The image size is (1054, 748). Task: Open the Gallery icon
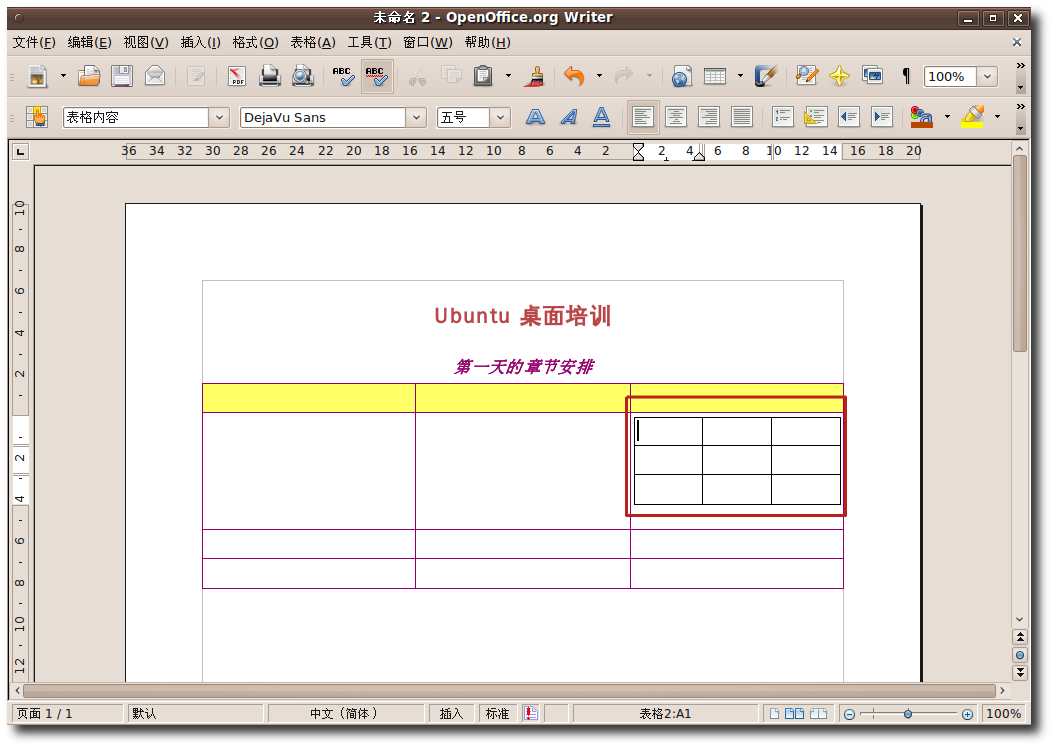(x=873, y=76)
